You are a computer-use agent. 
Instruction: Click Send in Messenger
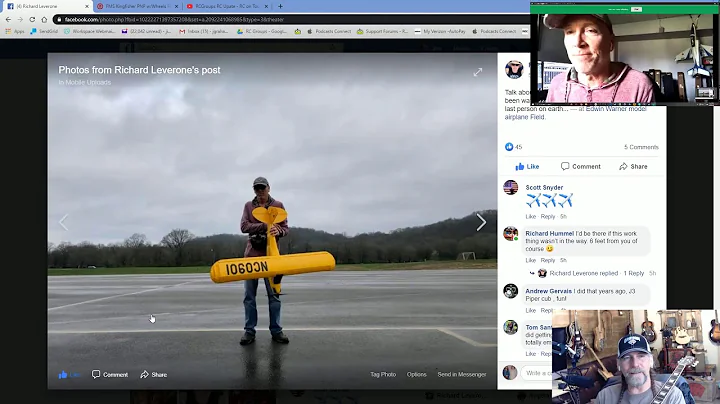pos(461,375)
